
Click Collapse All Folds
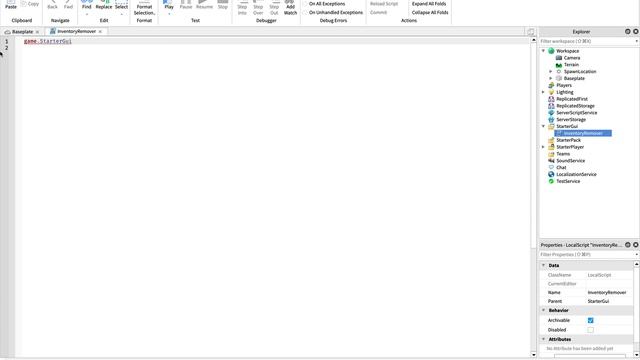click(430, 13)
